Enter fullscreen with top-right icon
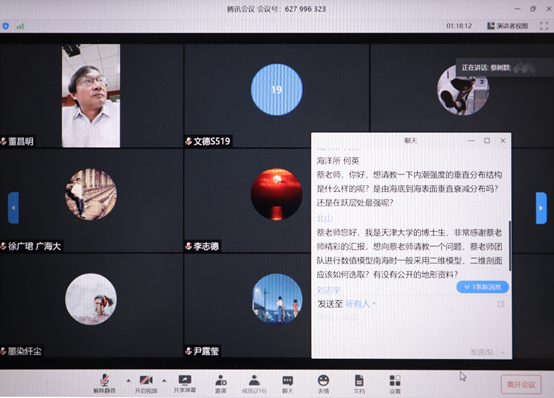Viewport: 554px width, 398px height. 544,26
